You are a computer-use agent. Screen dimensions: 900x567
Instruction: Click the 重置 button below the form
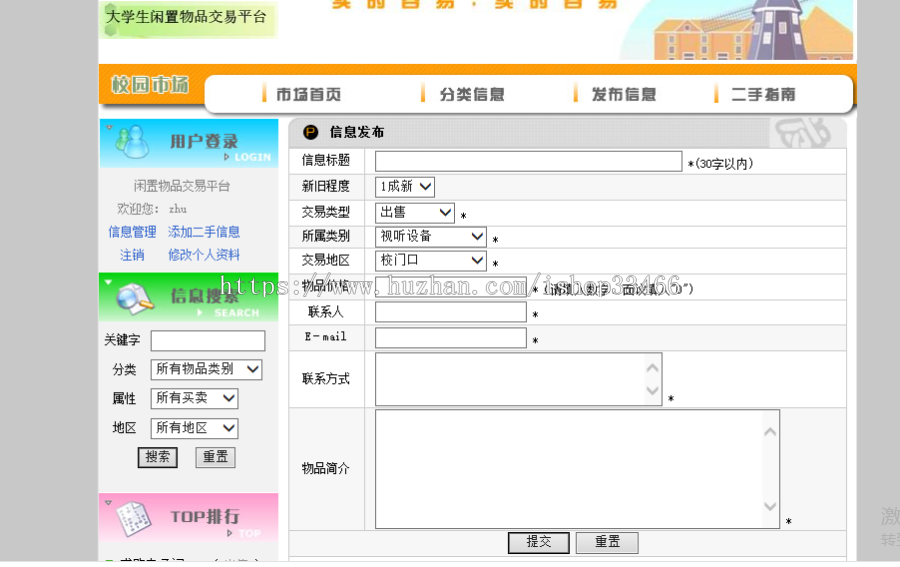607,542
